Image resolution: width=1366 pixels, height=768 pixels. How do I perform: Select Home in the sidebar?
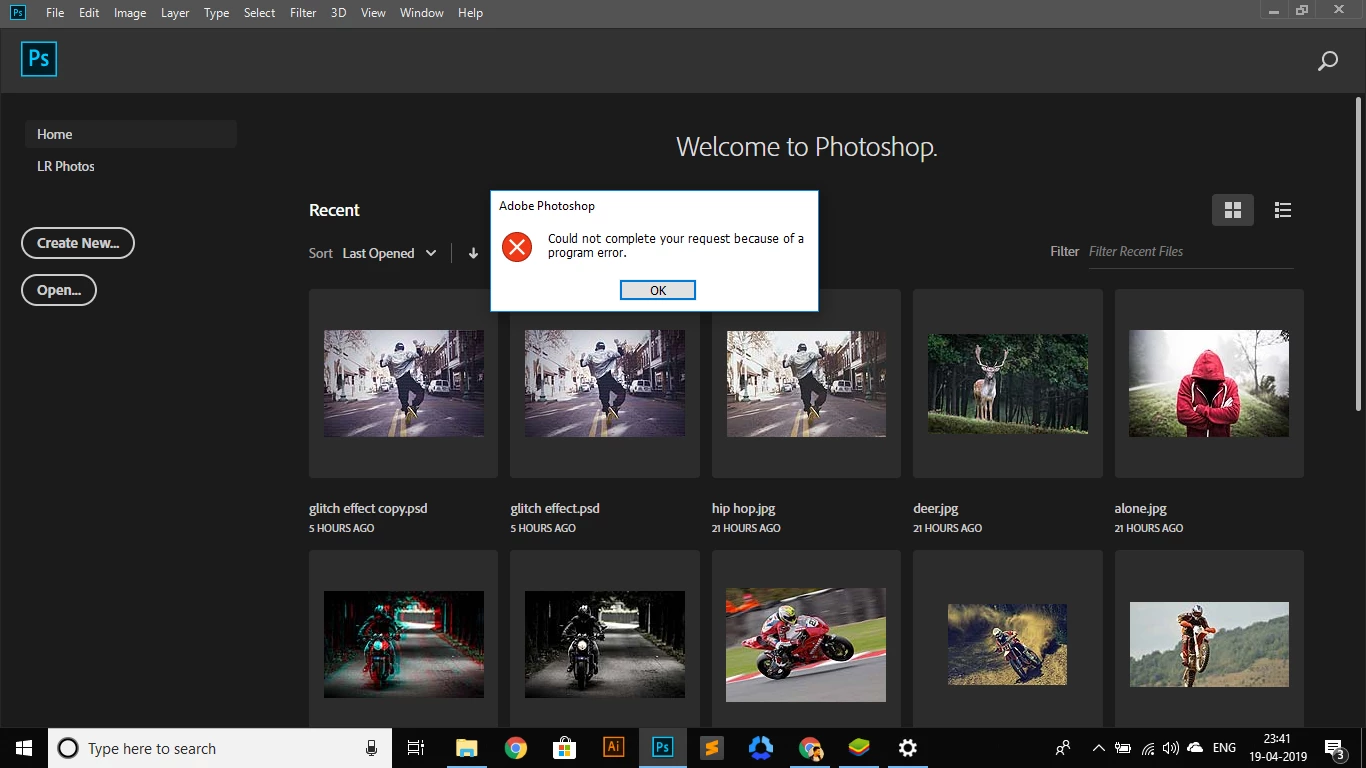(x=131, y=134)
